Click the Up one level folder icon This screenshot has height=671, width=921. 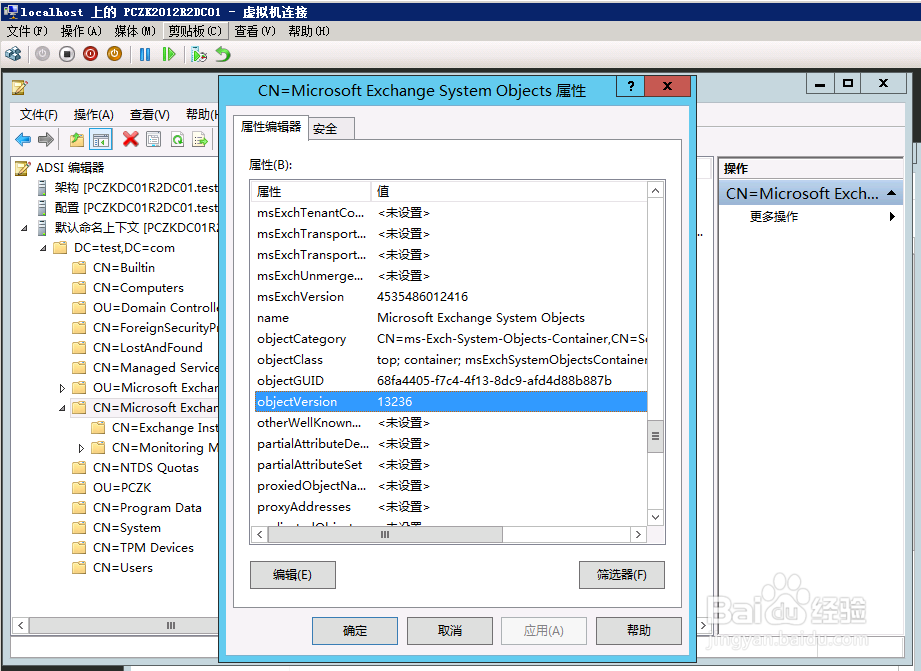pyautogui.click(x=77, y=139)
